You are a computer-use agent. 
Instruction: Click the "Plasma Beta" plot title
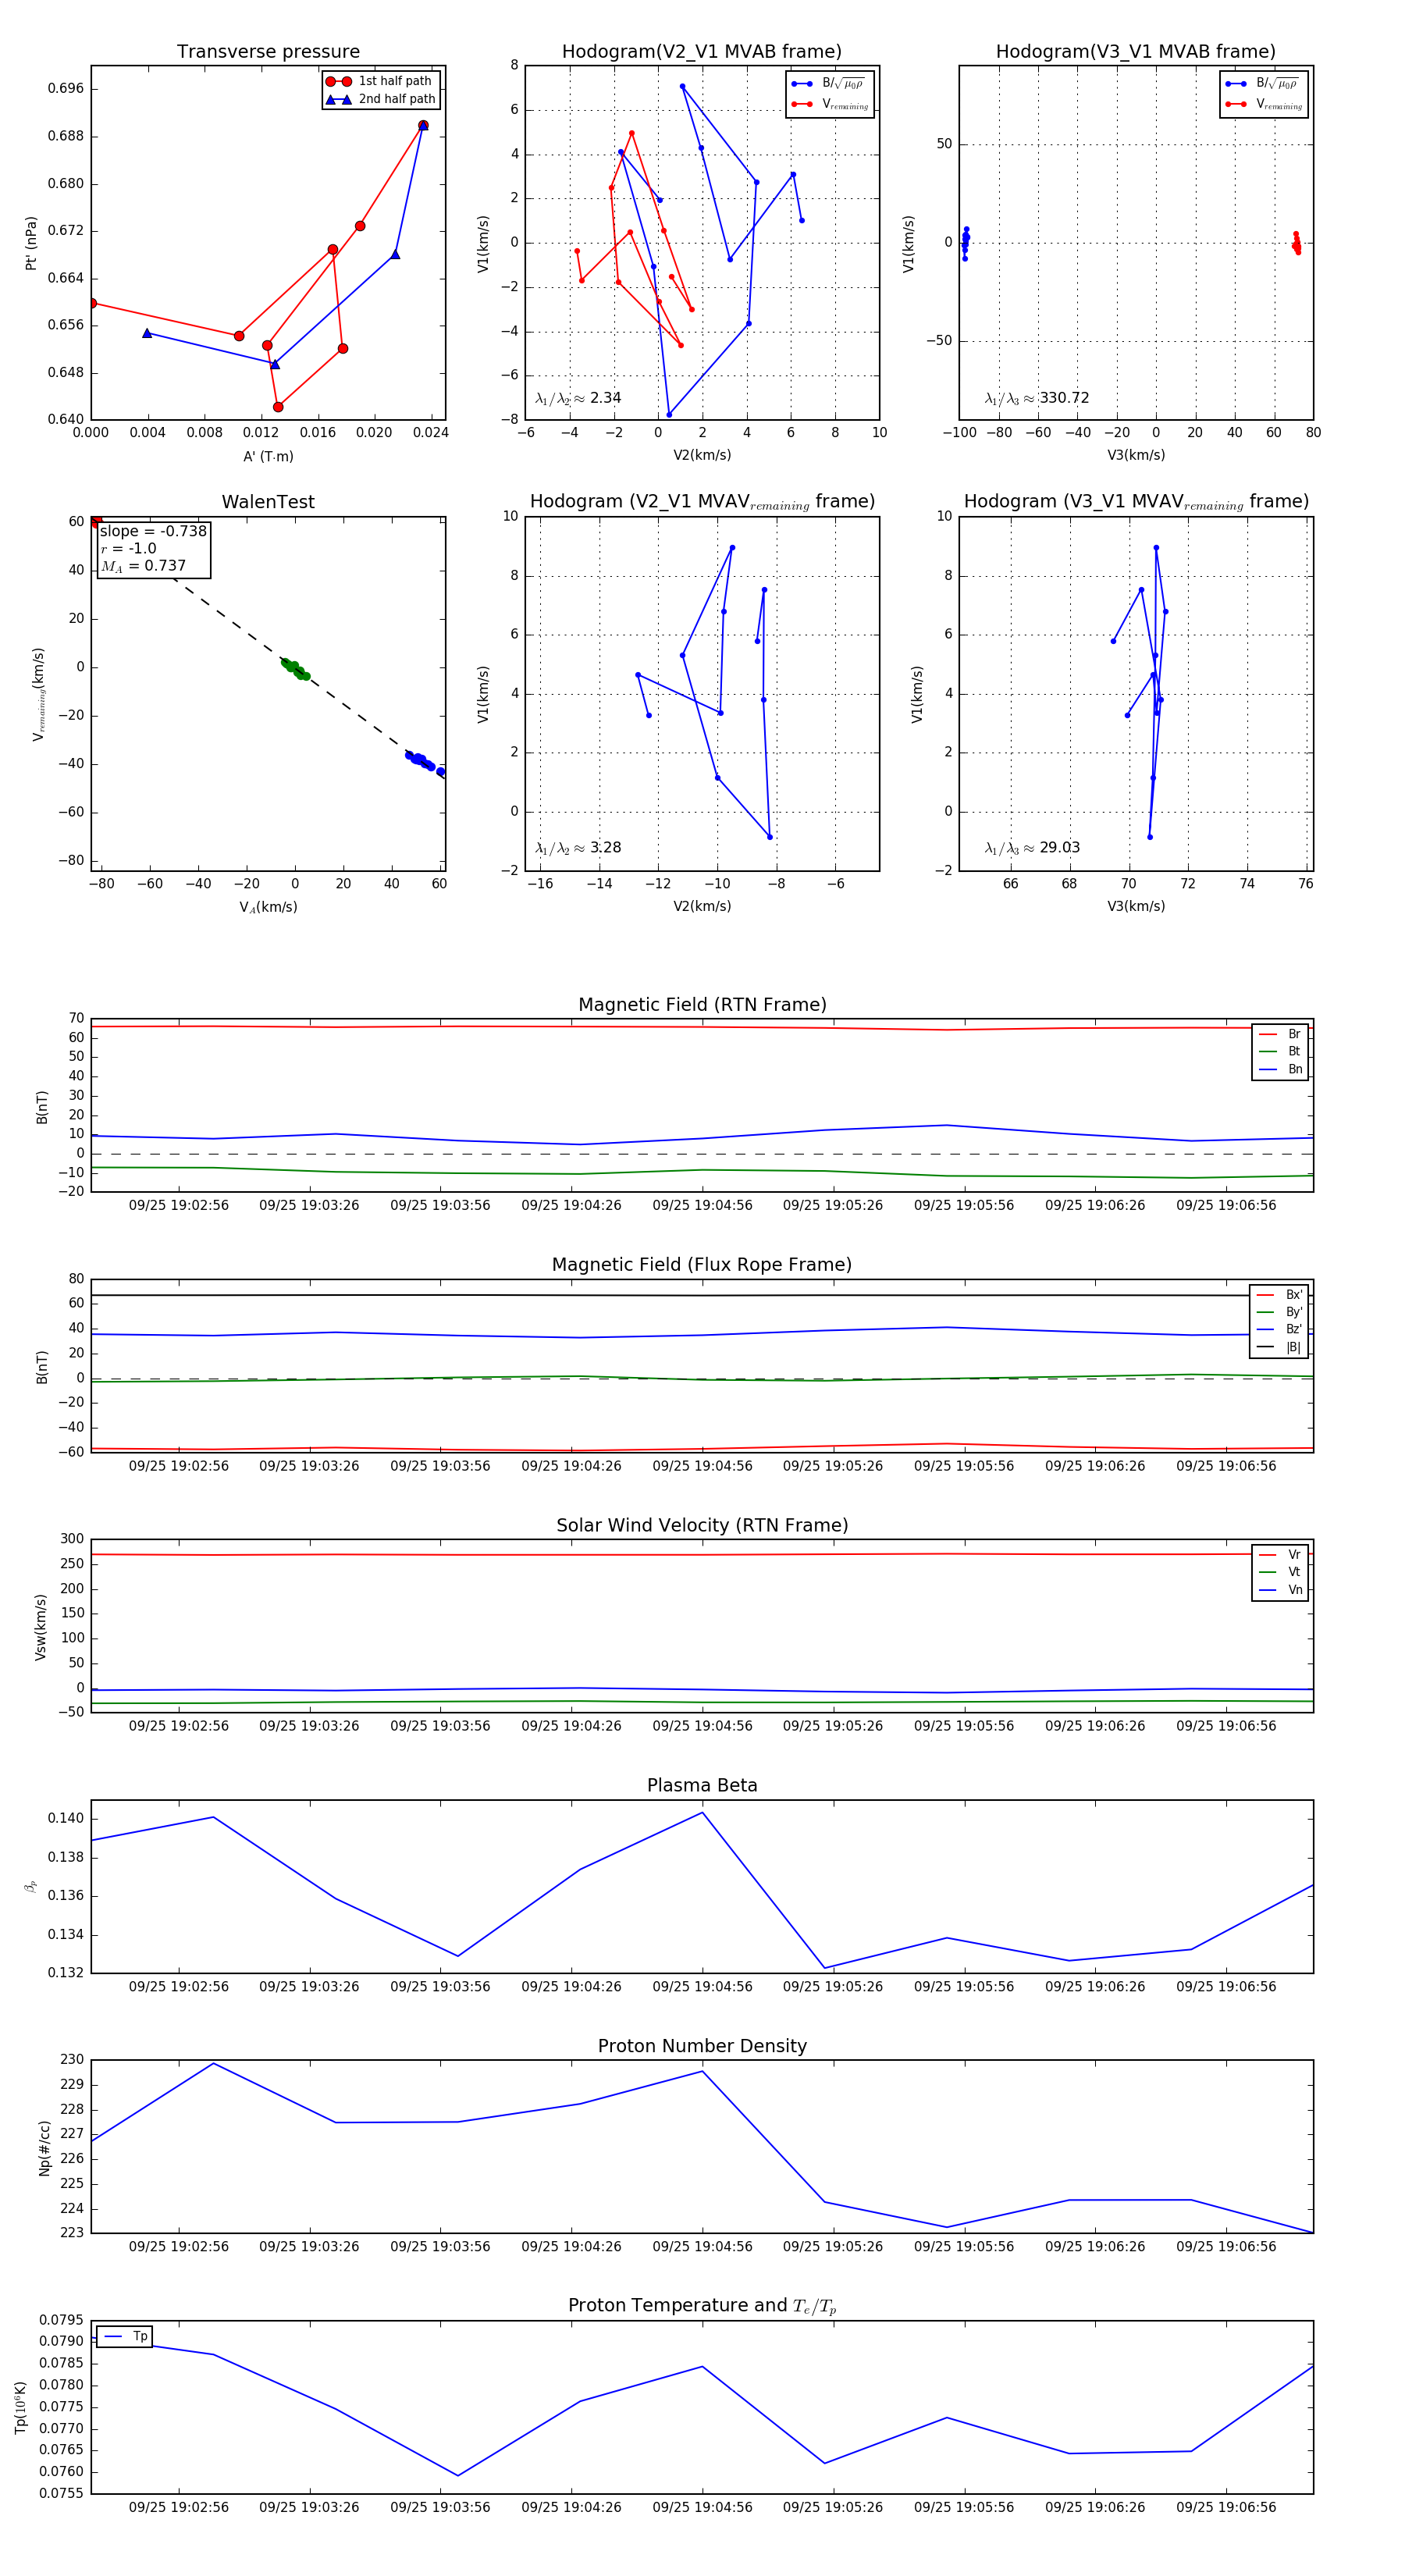[702, 1786]
